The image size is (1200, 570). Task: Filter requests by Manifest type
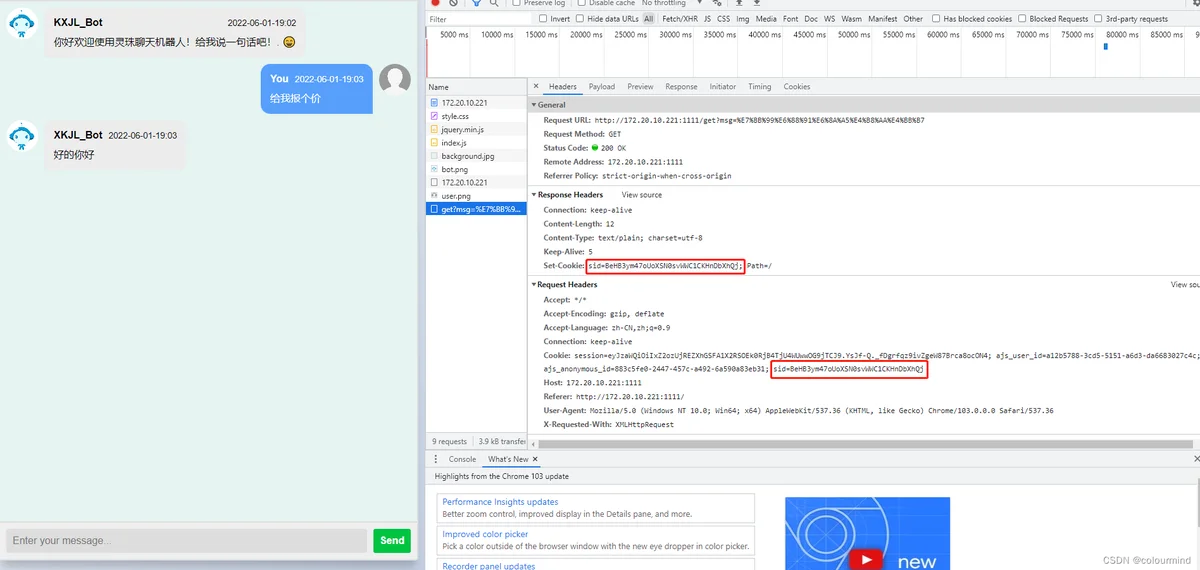click(883, 19)
